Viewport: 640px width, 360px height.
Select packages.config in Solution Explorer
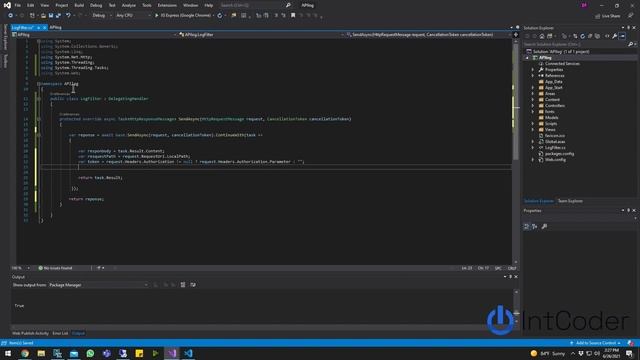[x=559, y=153]
